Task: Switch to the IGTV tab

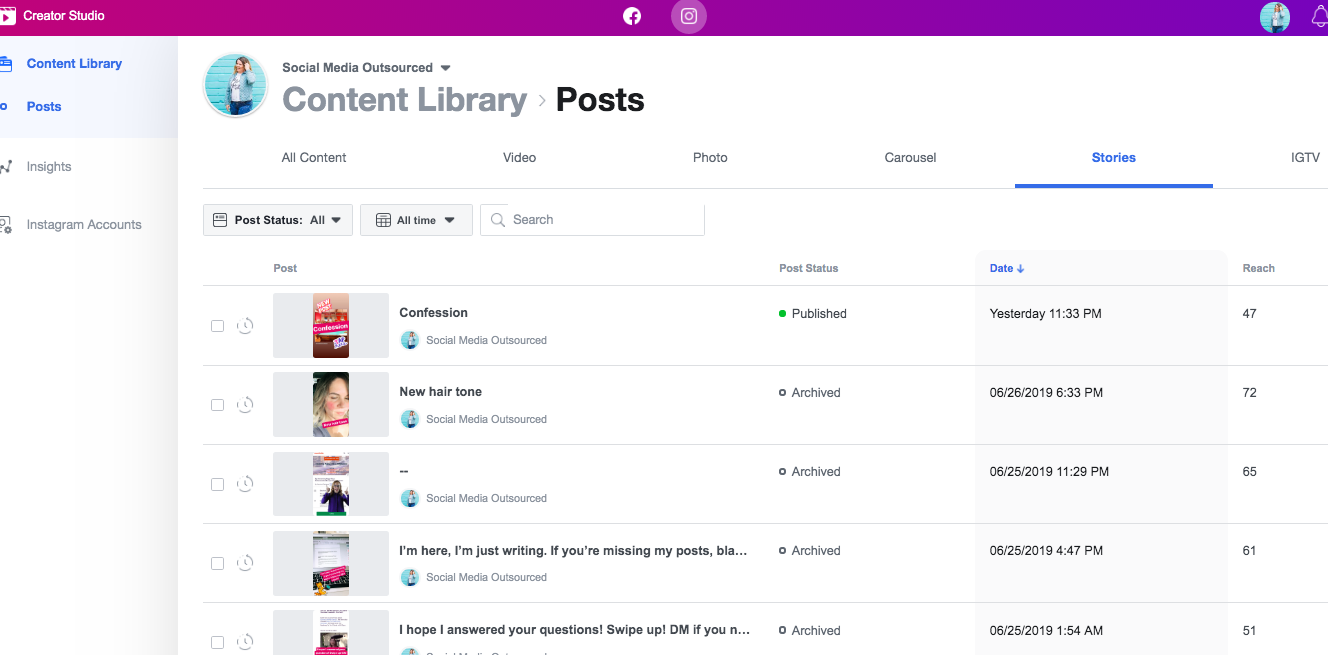Action: tap(1305, 158)
